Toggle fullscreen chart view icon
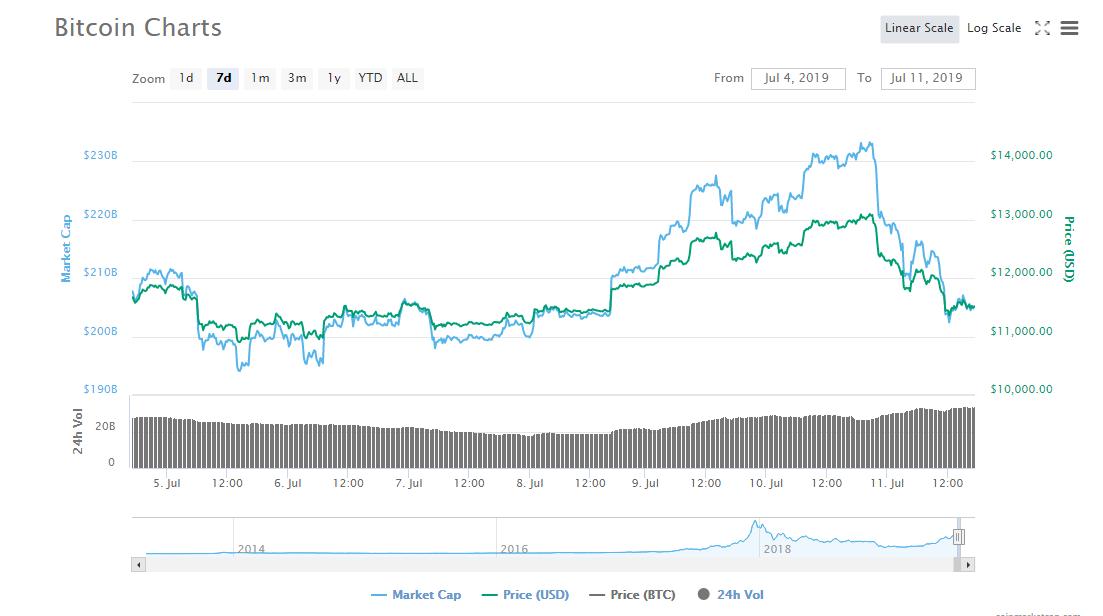1103x616 pixels. pos(1043,28)
